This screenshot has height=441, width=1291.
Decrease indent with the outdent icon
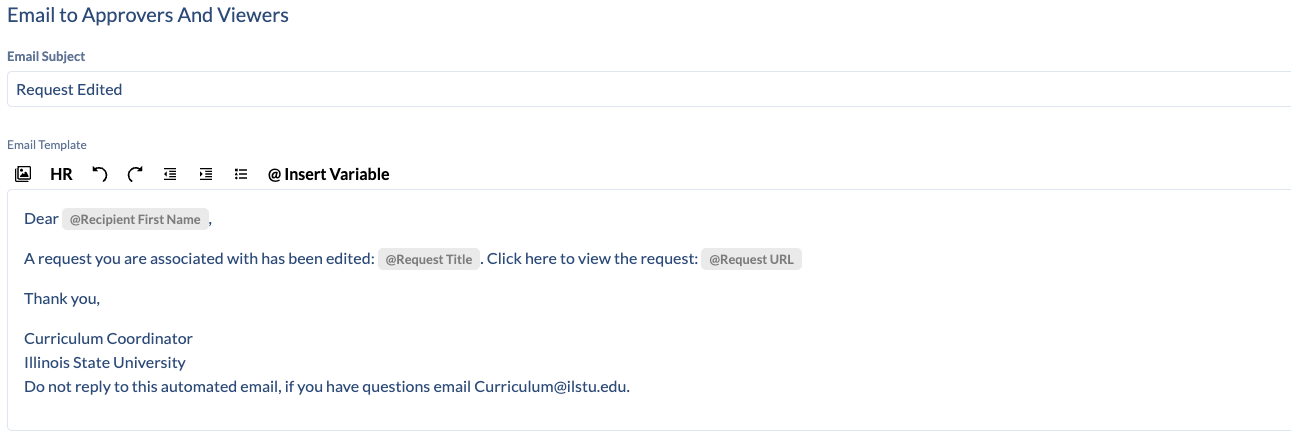(x=170, y=174)
